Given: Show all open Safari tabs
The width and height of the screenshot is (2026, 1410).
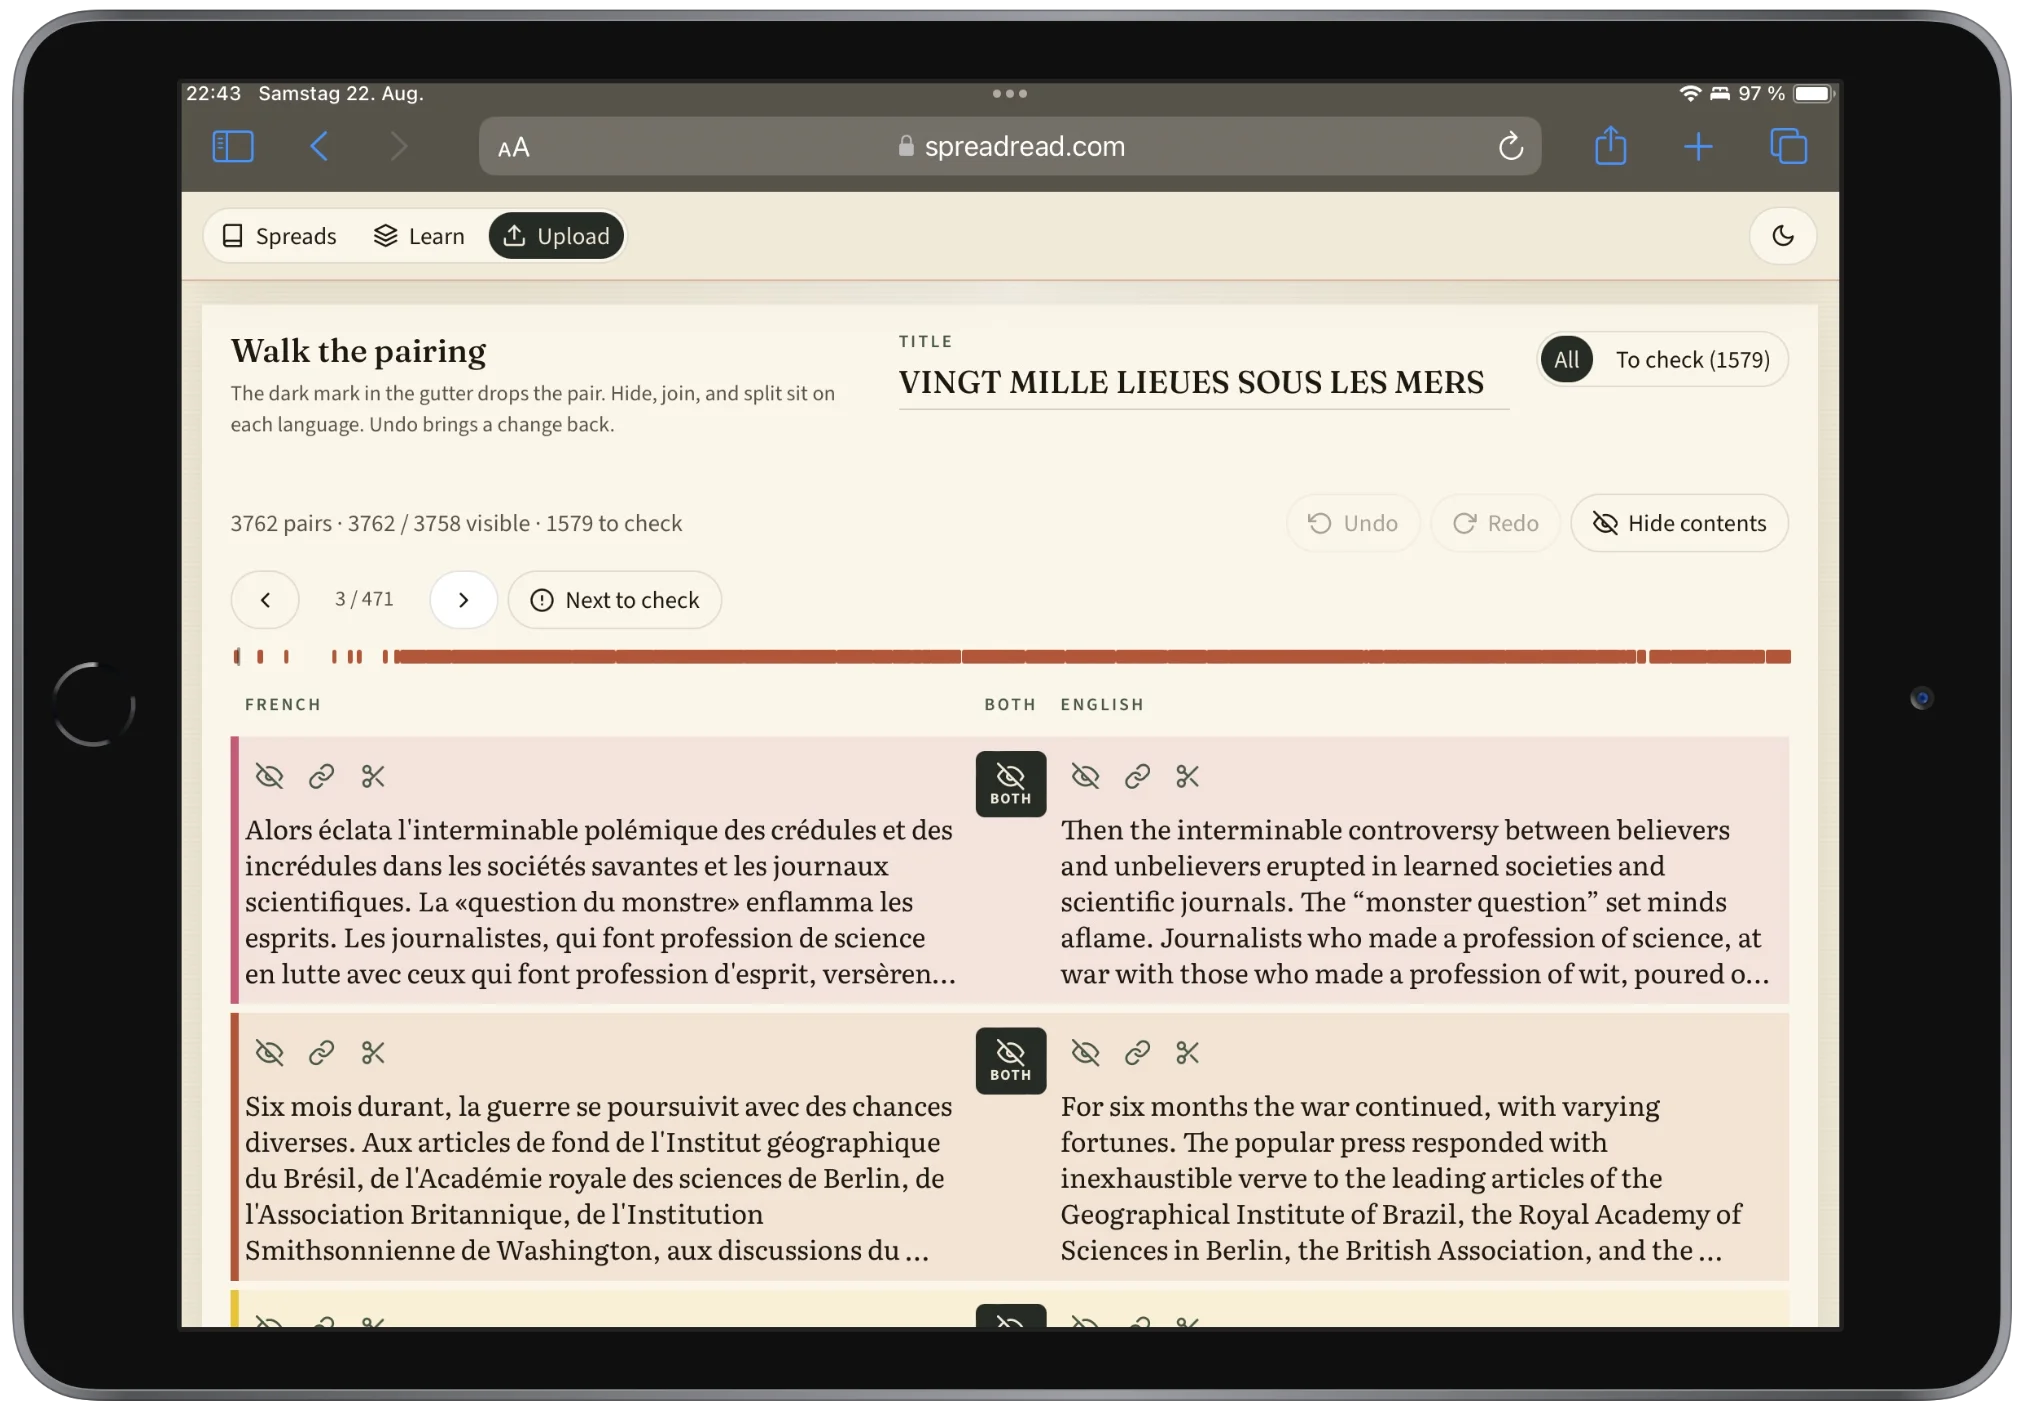Looking at the screenshot, I should pyautogui.click(x=1788, y=147).
